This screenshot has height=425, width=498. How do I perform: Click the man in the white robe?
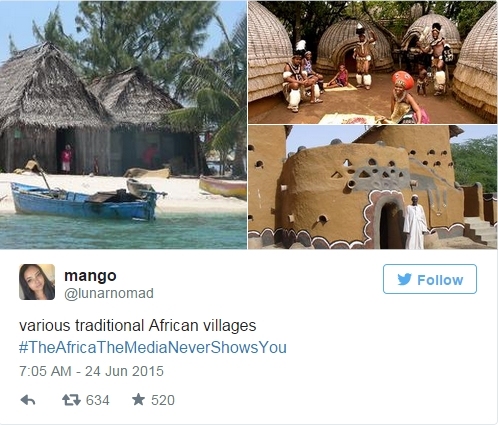tap(415, 222)
